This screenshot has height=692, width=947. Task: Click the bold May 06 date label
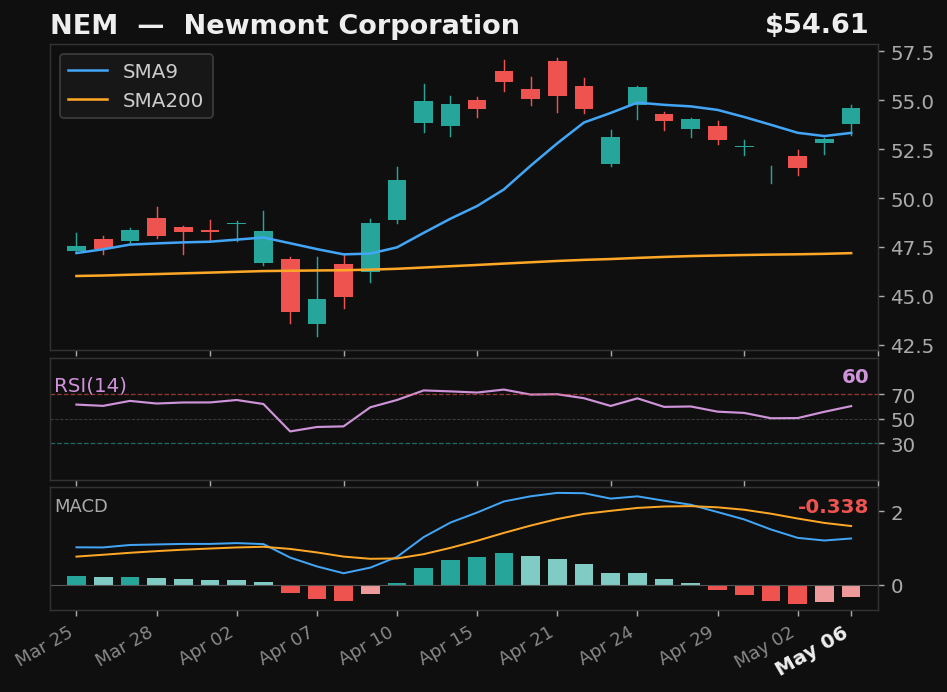(x=812, y=650)
